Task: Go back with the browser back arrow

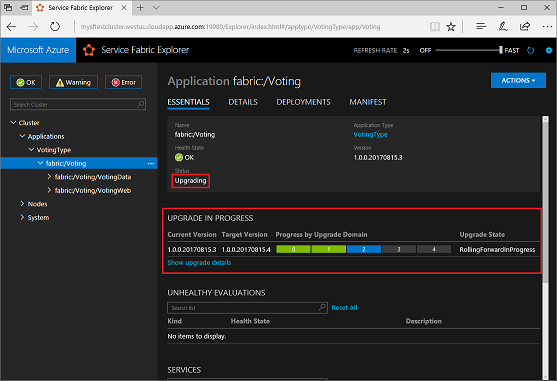Action: (x=12, y=27)
